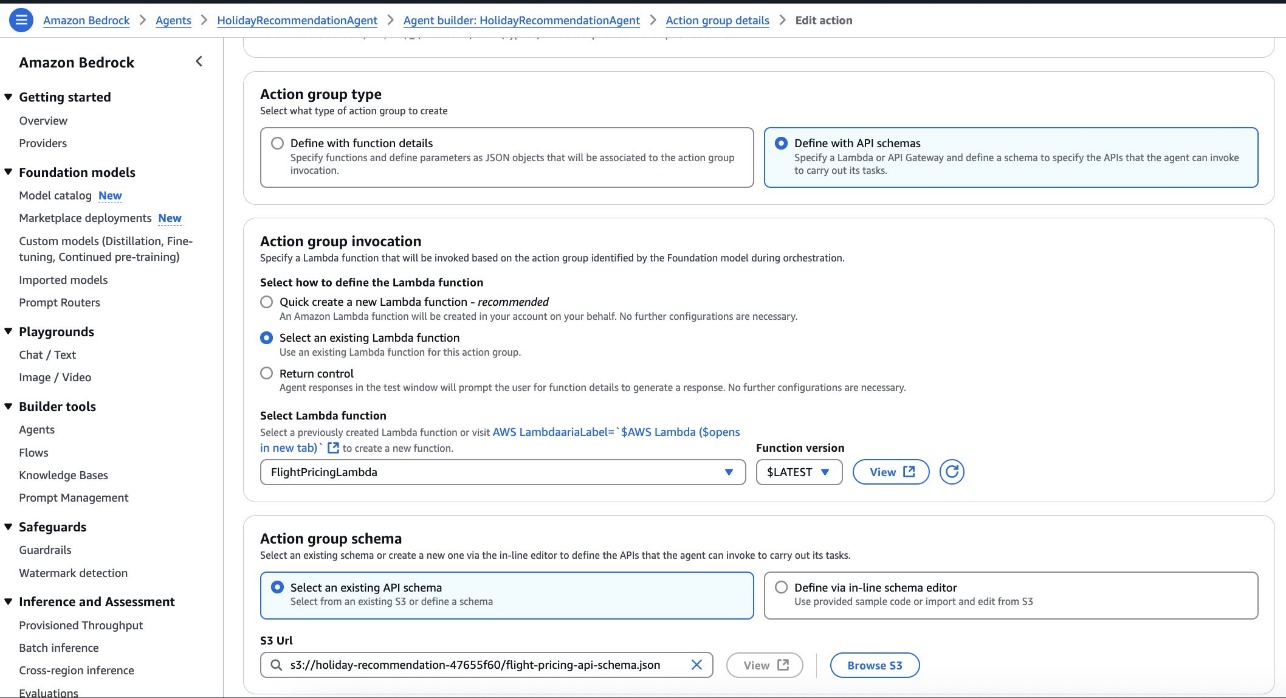1286x698 pixels.
Task: Open Chat / Text playground
Action: tap(47, 355)
